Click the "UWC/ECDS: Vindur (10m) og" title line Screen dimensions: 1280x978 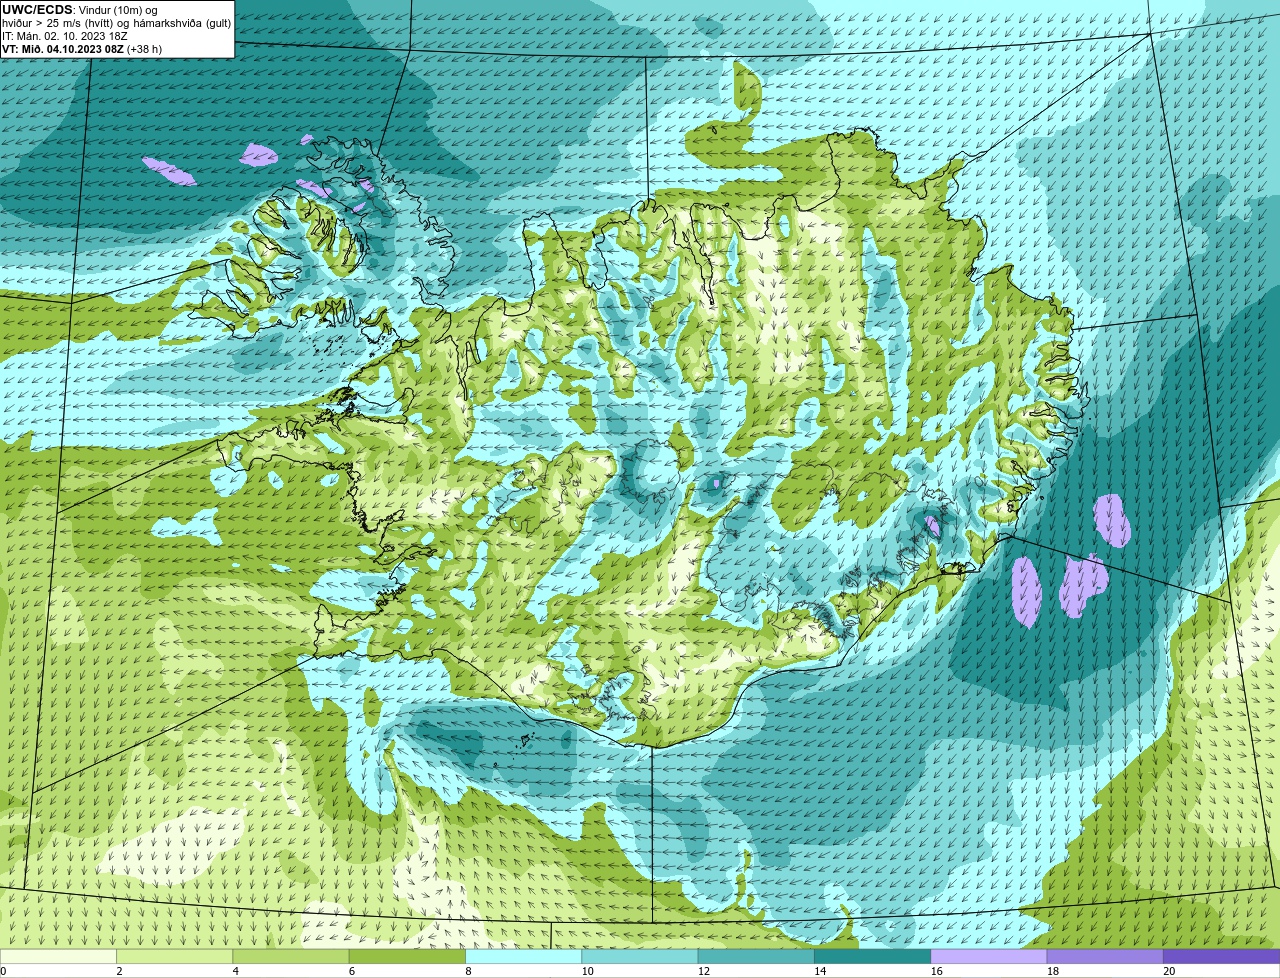click(80, 10)
